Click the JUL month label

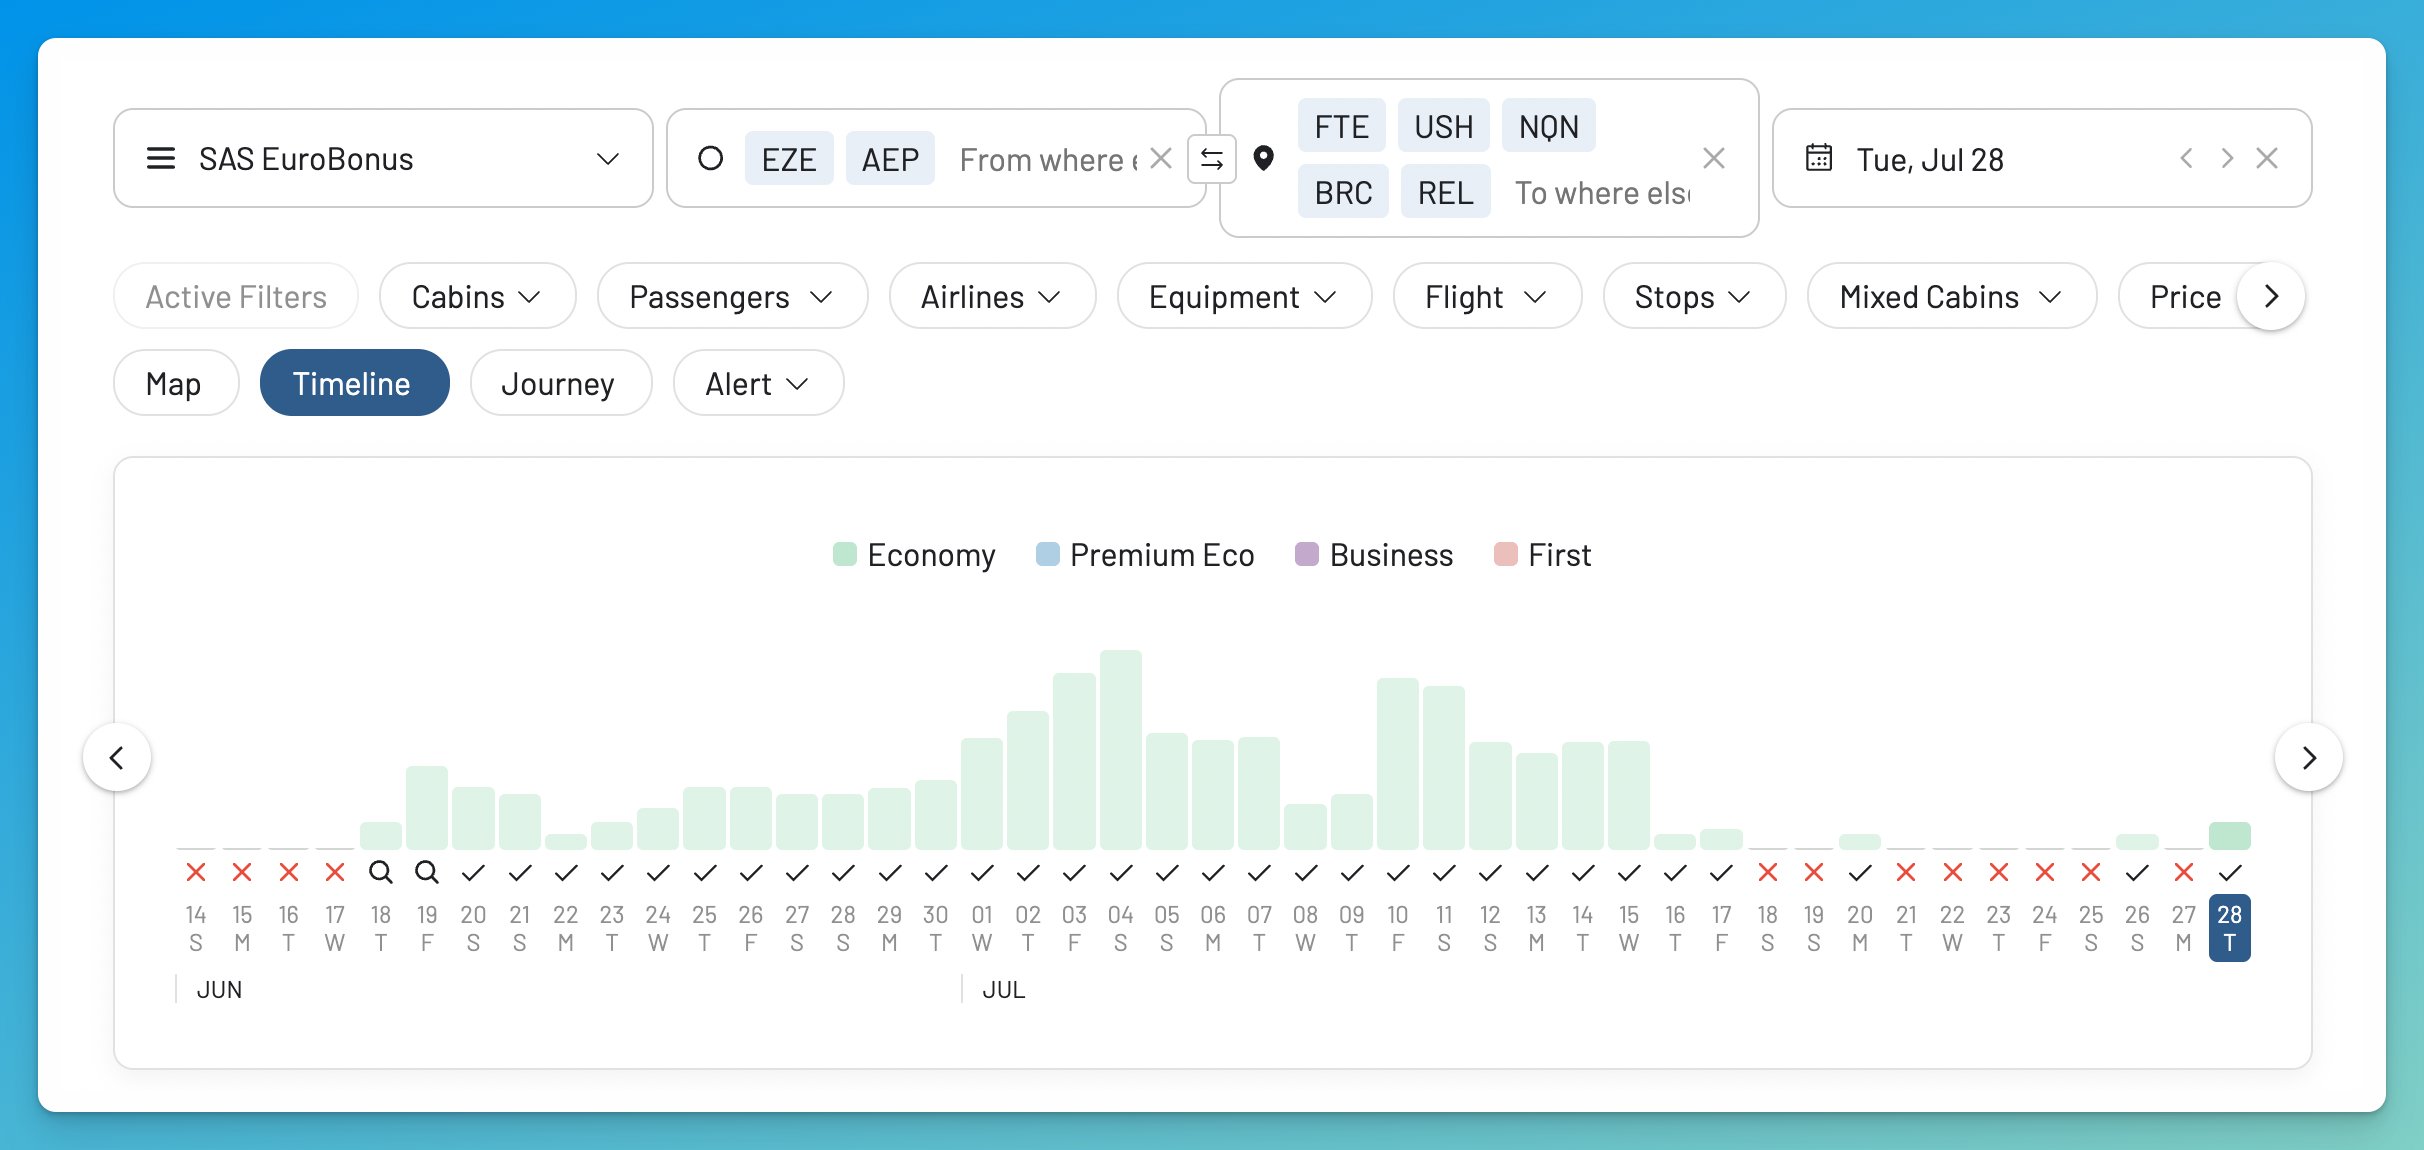coord(1004,990)
